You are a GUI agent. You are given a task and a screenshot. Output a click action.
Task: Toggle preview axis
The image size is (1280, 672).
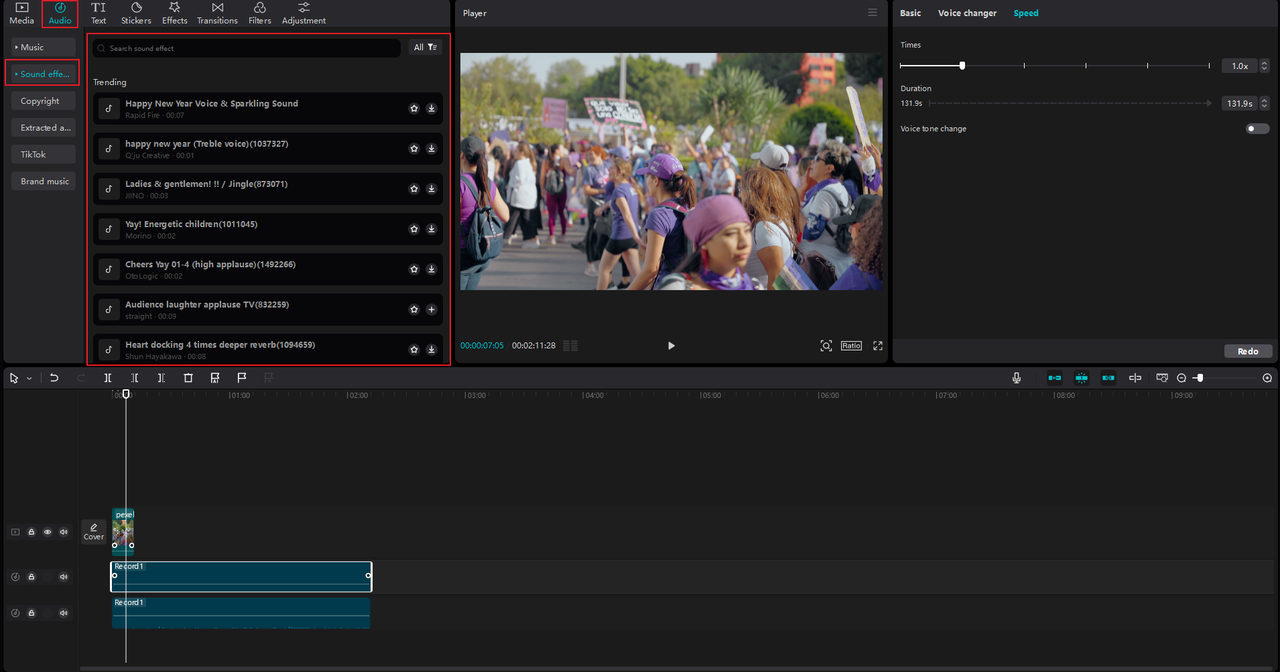tap(1135, 378)
